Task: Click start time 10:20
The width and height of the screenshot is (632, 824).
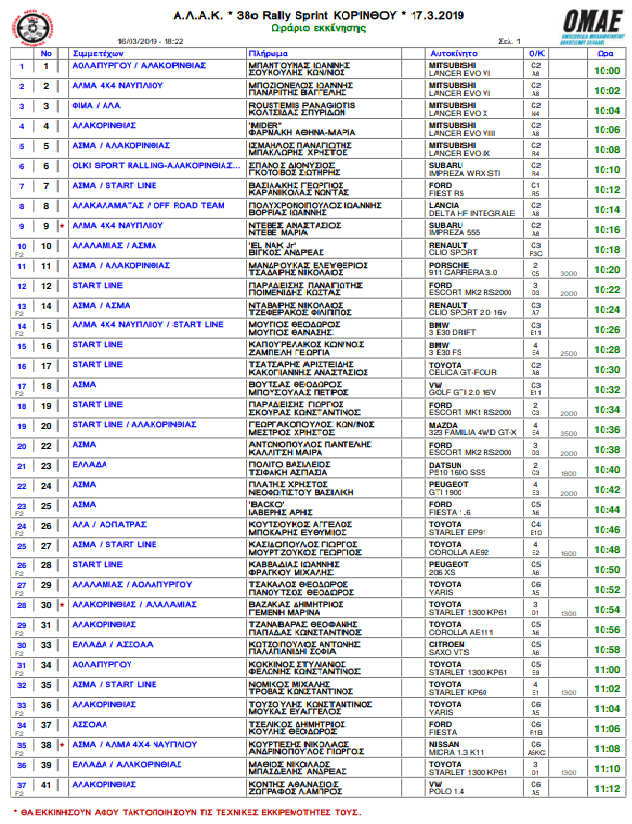Action: (607, 270)
